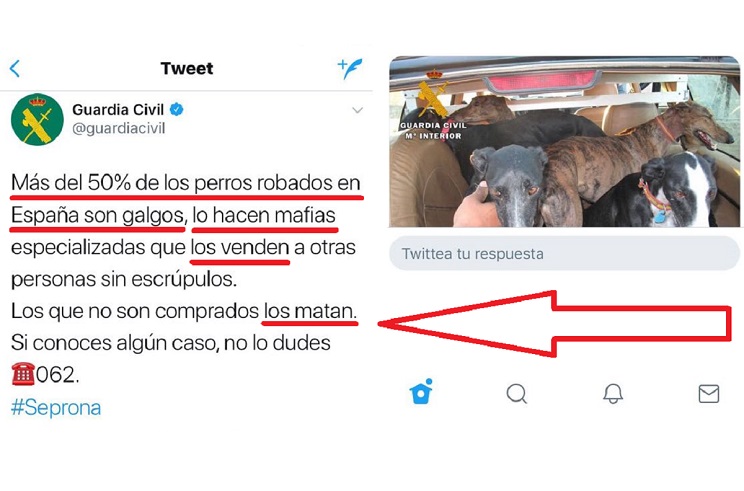Click the Guardia Civil watermark logo on photo
This screenshot has height=491, width=744.
tap(433, 105)
